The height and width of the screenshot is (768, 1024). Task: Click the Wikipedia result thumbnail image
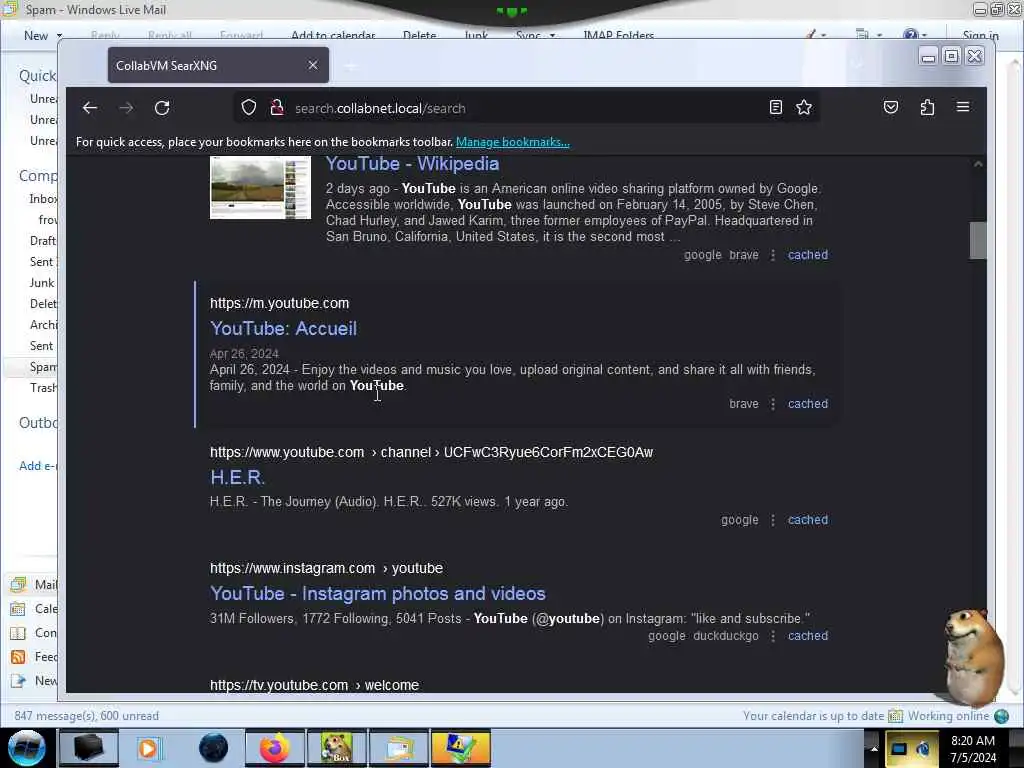coord(261,187)
